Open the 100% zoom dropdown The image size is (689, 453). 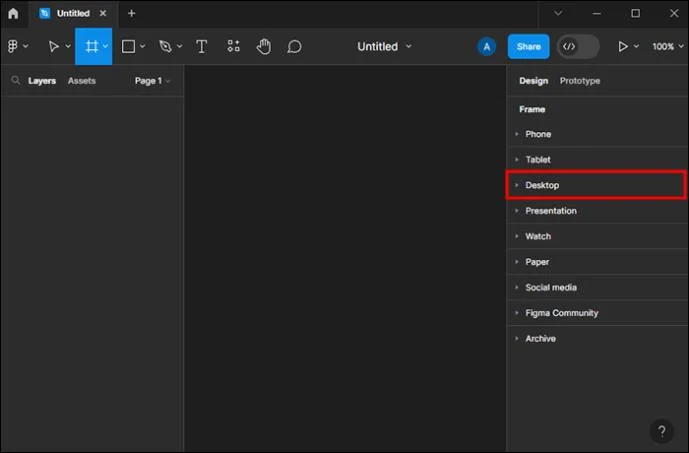coord(667,46)
